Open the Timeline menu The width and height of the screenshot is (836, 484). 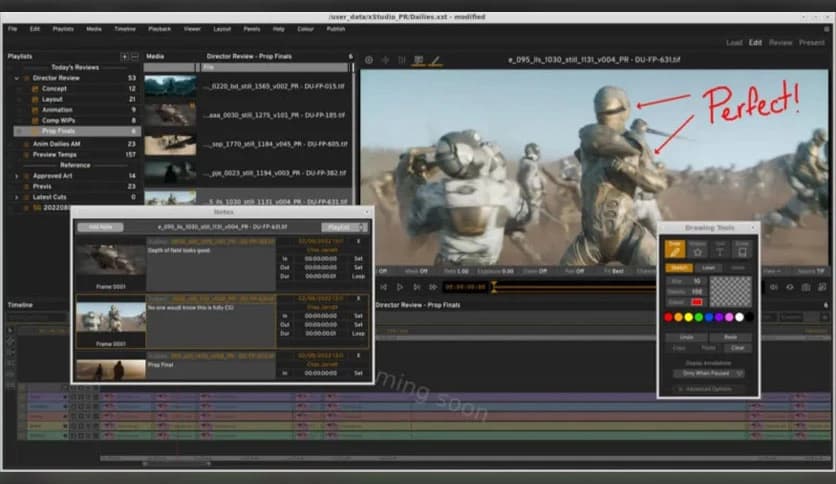click(125, 29)
